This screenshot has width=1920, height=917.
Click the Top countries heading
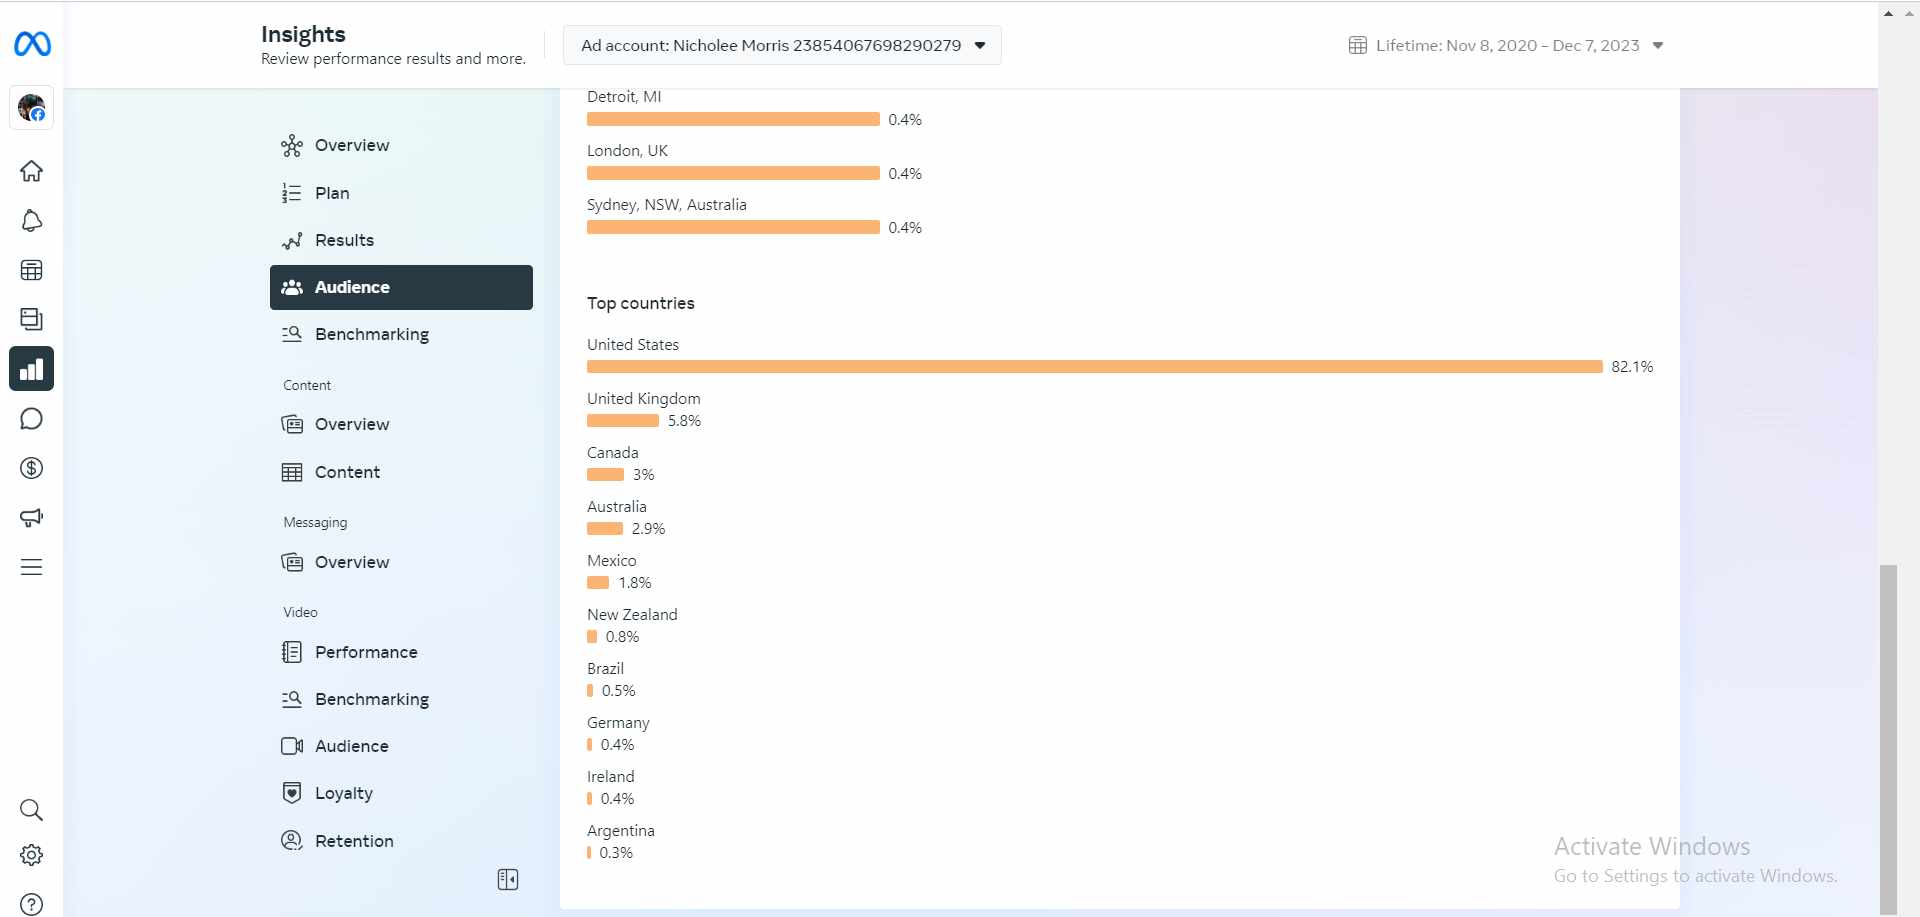[x=641, y=303]
